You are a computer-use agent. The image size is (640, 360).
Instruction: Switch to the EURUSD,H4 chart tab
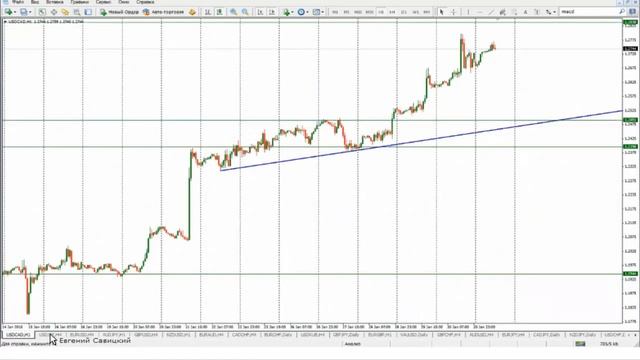pos(82,335)
